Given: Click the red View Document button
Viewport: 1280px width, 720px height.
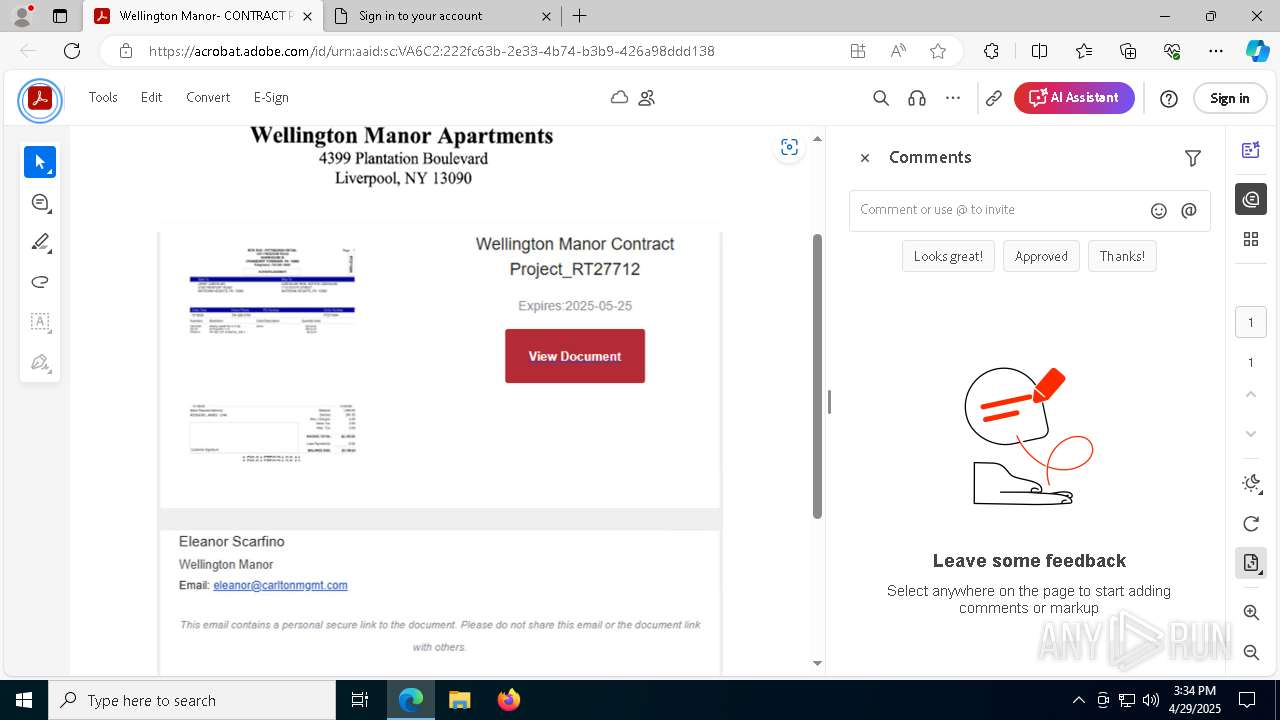Looking at the screenshot, I should tap(575, 356).
